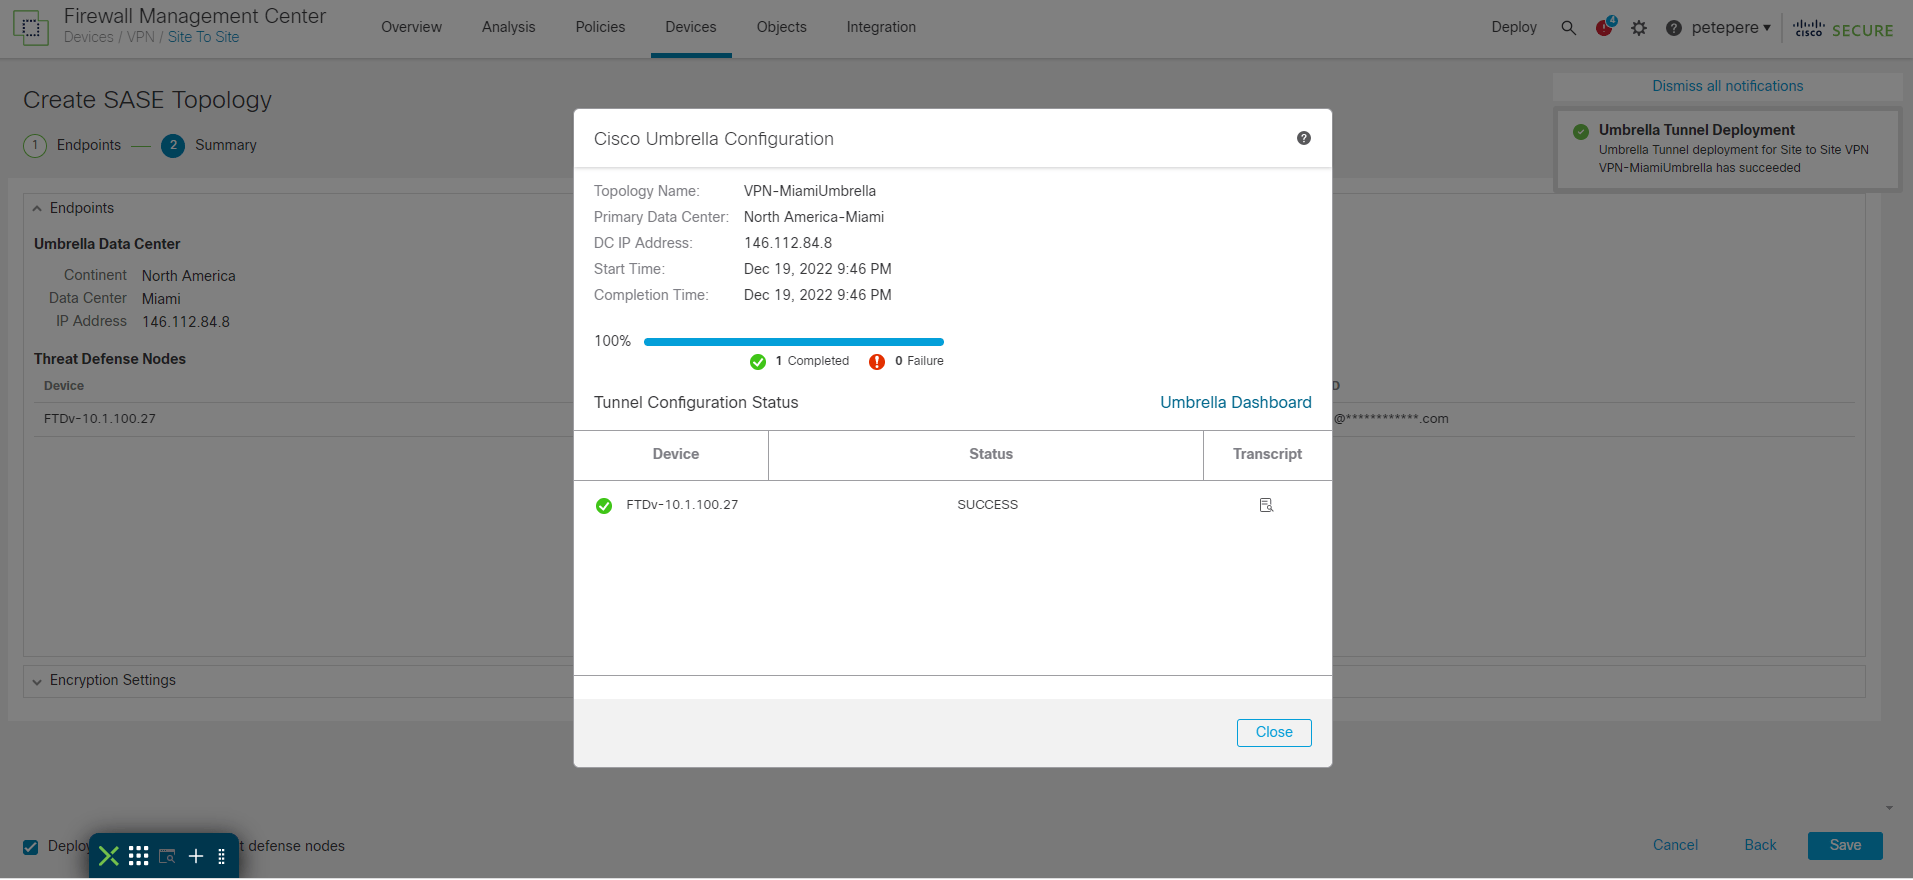Viewport: 1913px width, 880px height.
Task: Open the Umbrella Dashboard link
Action: coord(1236,402)
